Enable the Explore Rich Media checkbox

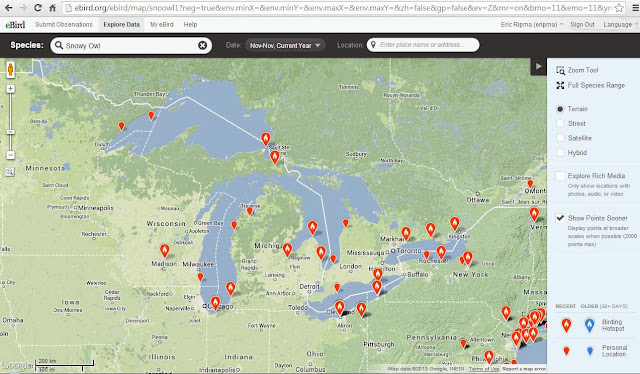click(560, 176)
